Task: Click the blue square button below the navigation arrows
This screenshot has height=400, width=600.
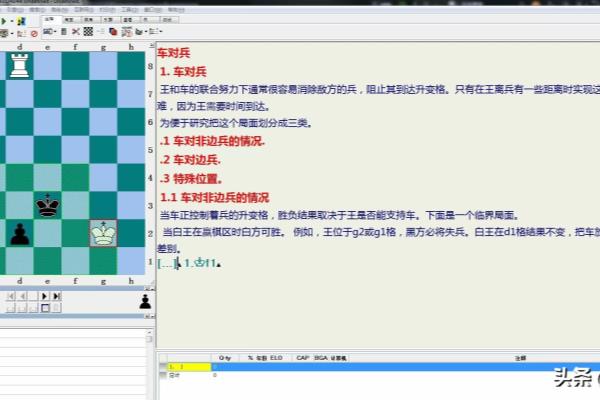Action: pyautogui.click(x=45, y=308)
